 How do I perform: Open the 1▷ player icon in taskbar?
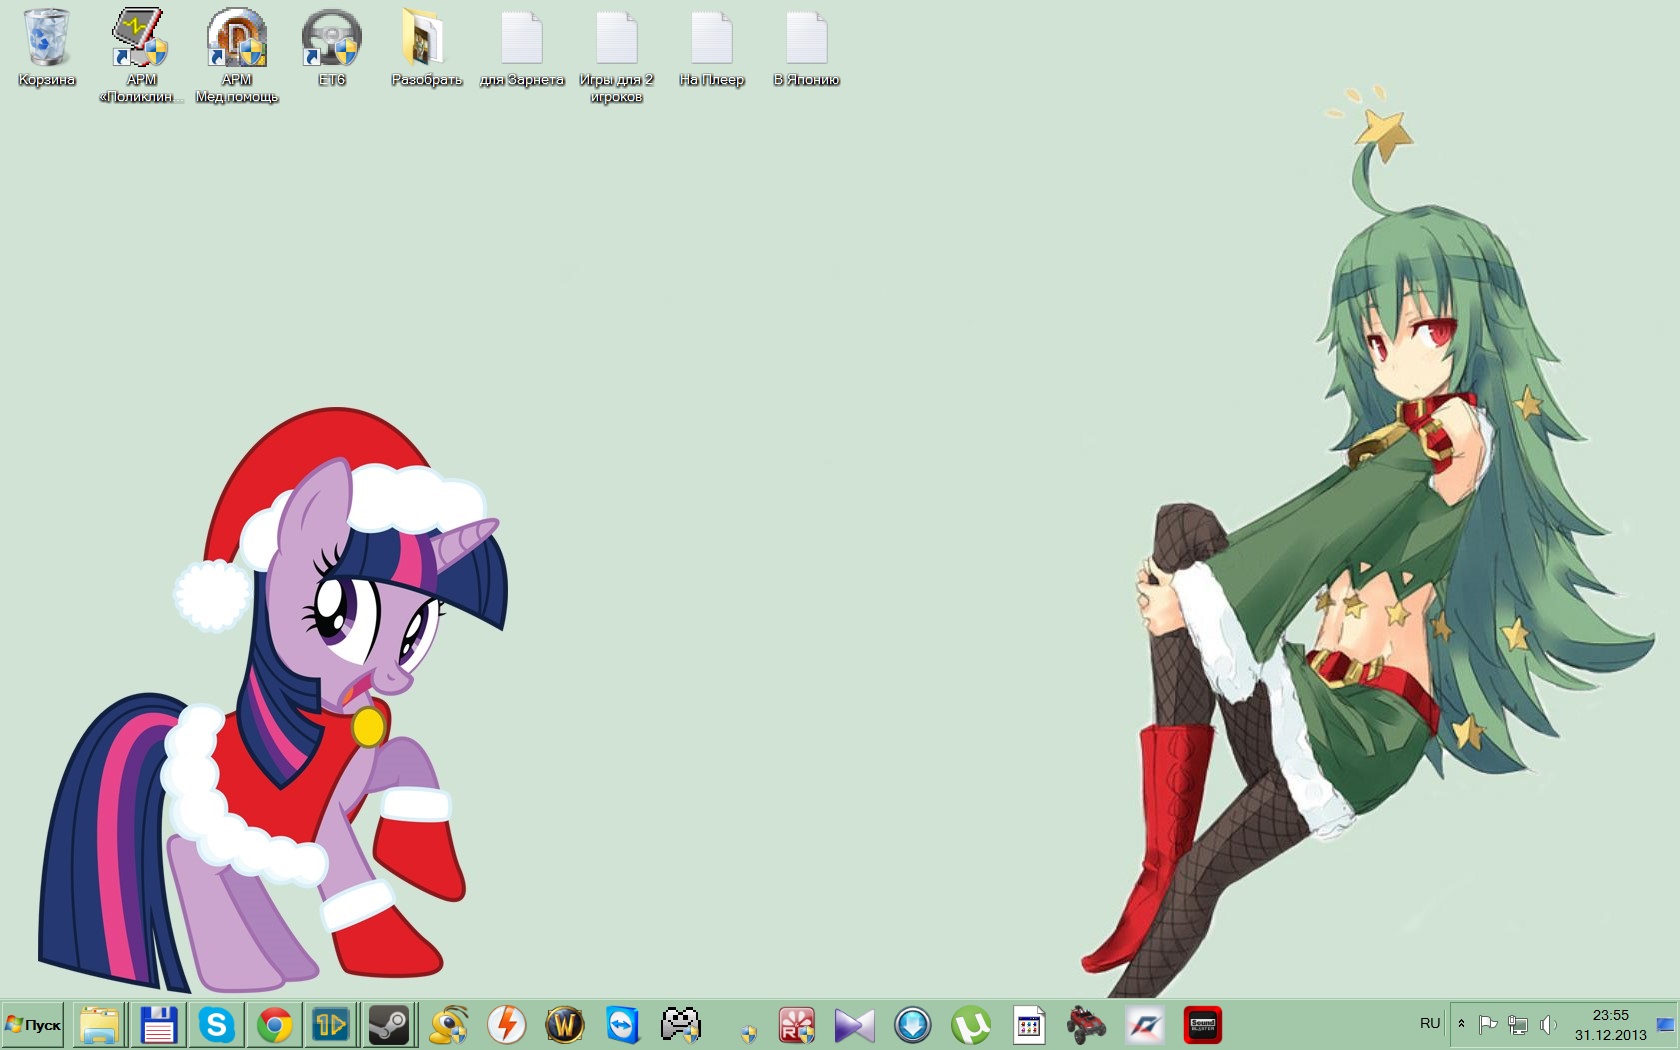(331, 1025)
